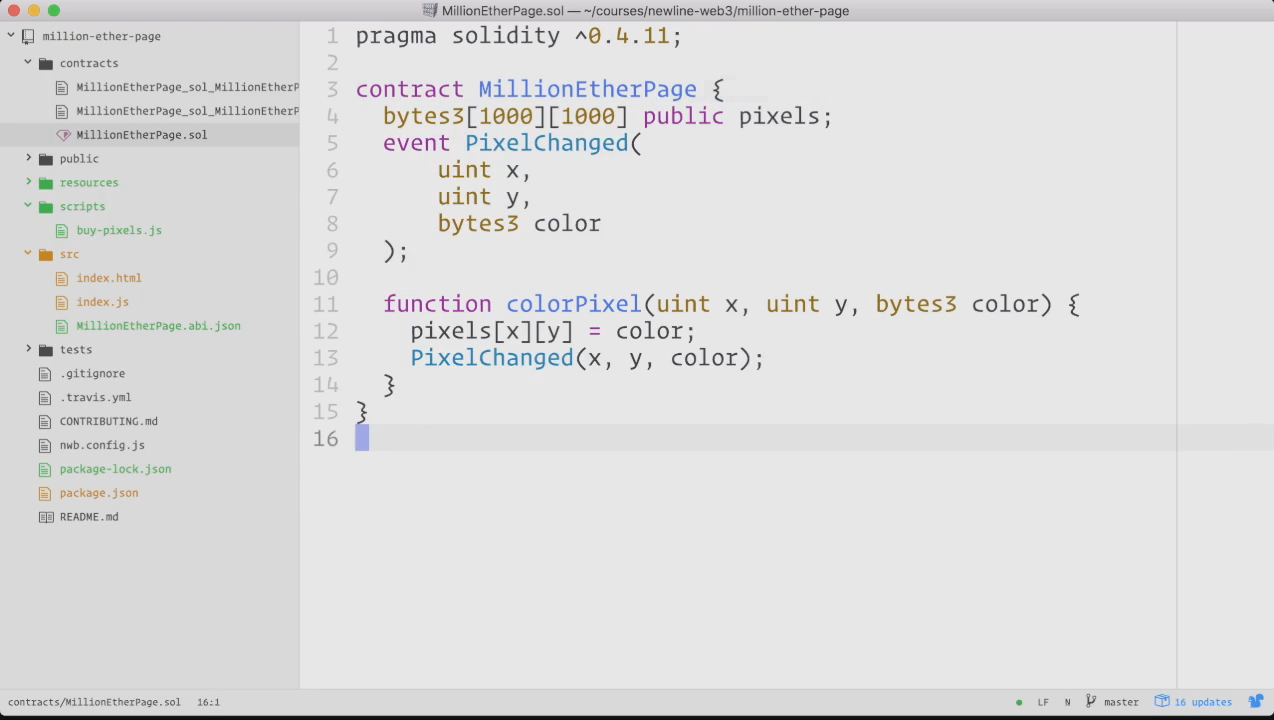1274x720 pixels.
Task: Click the package updates box icon
Action: (x=1162, y=702)
